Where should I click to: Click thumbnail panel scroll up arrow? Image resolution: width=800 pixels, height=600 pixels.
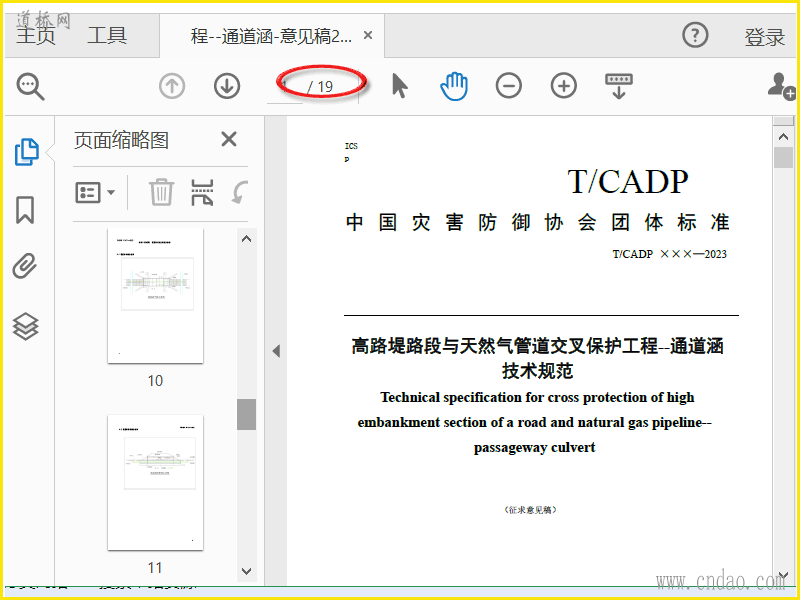246,238
